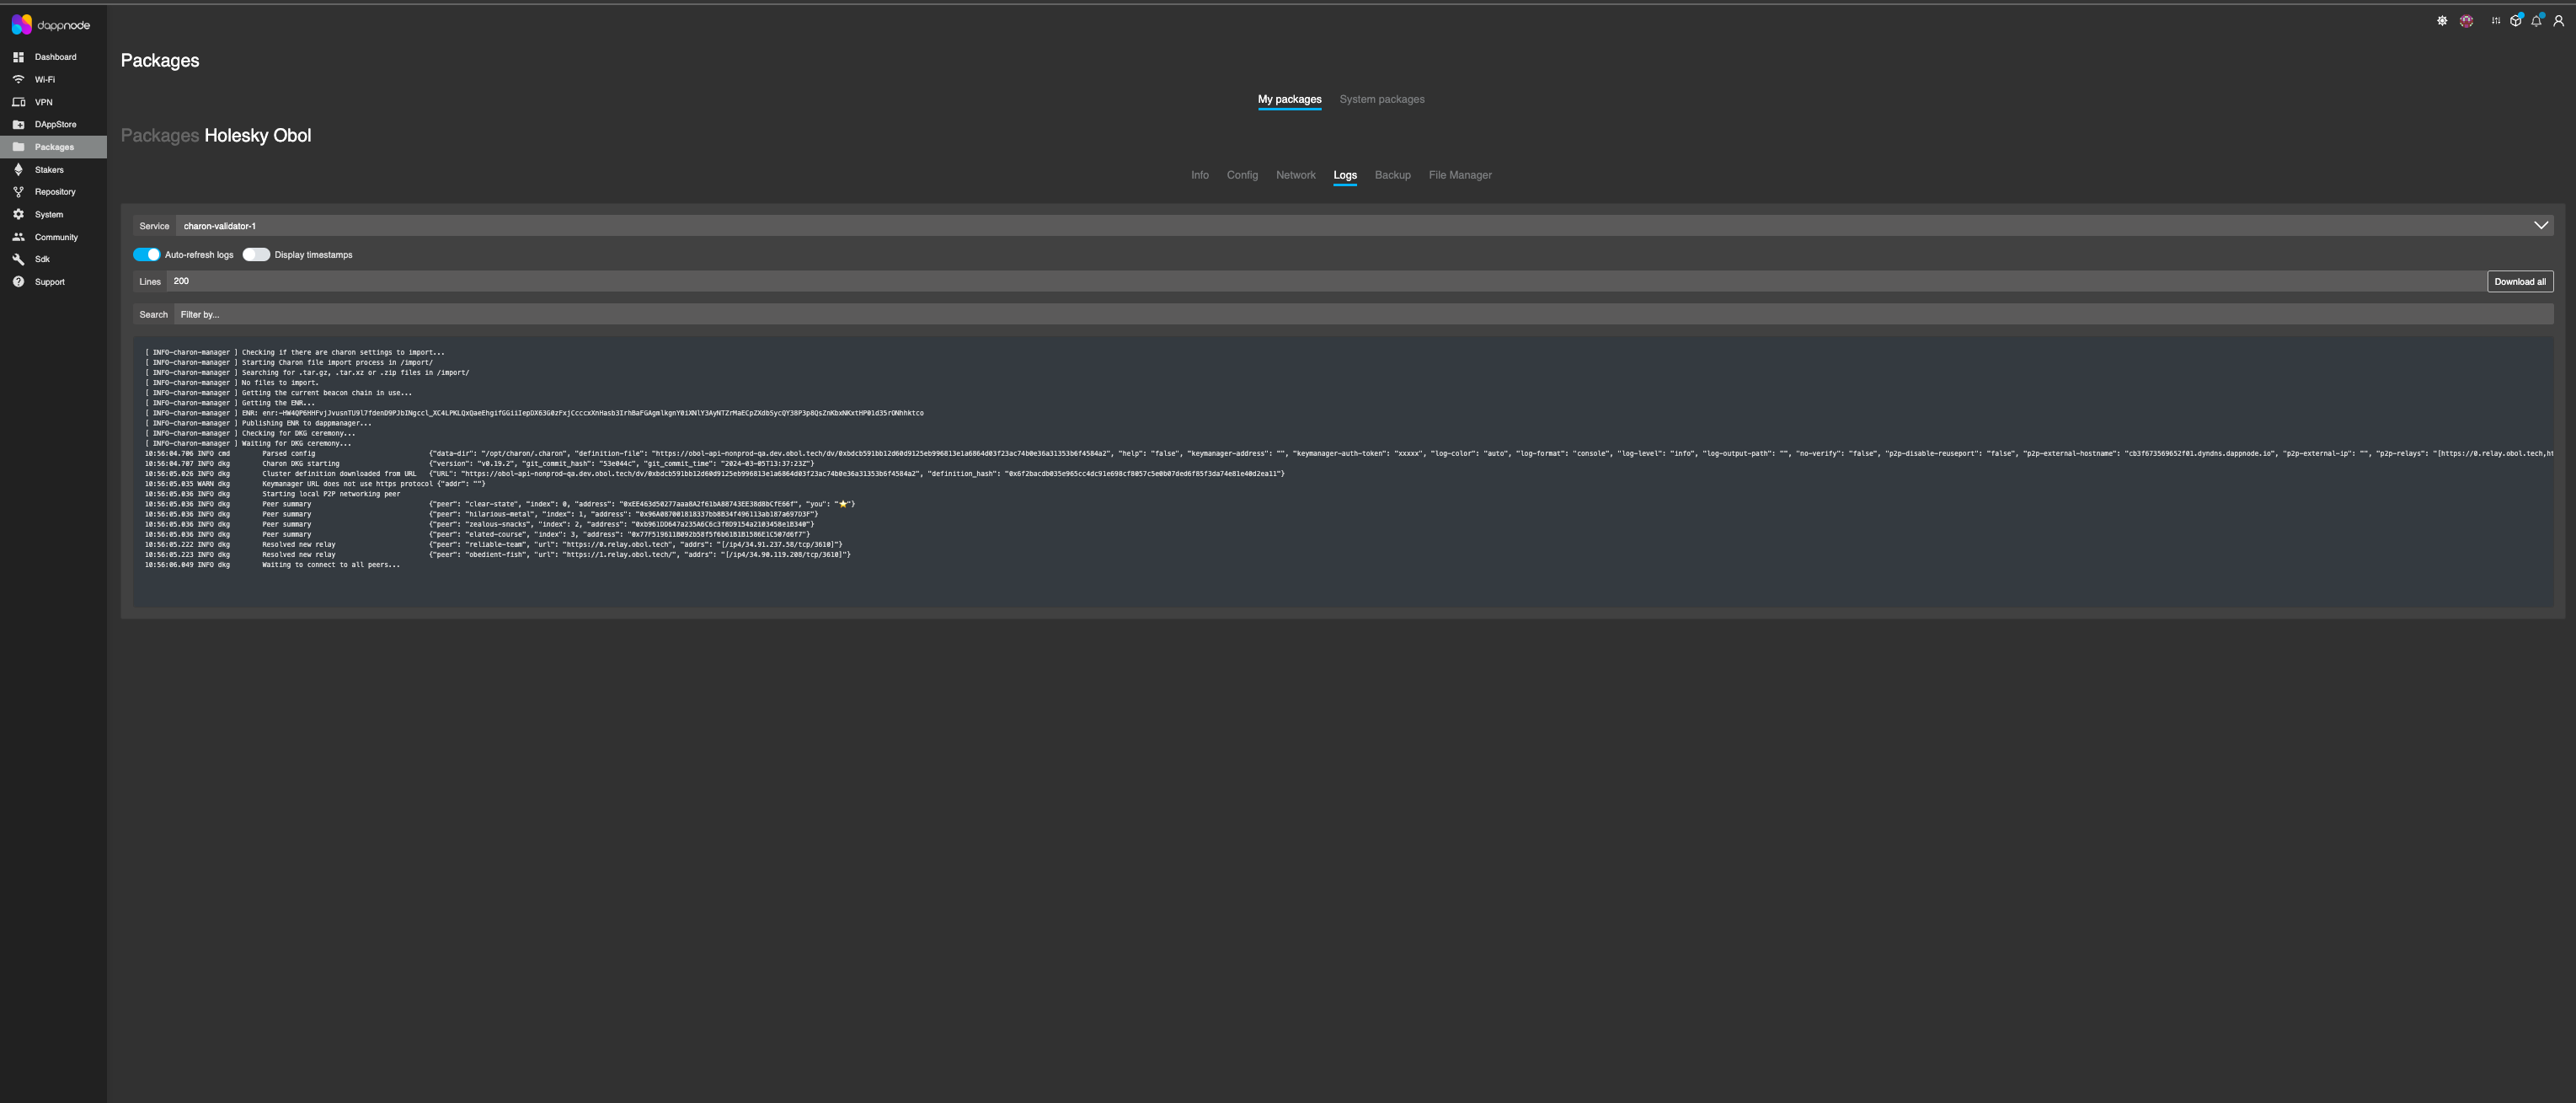The height and width of the screenshot is (1103, 2576).
Task: Open the package updates cube icon
Action: pyautogui.click(x=2515, y=20)
